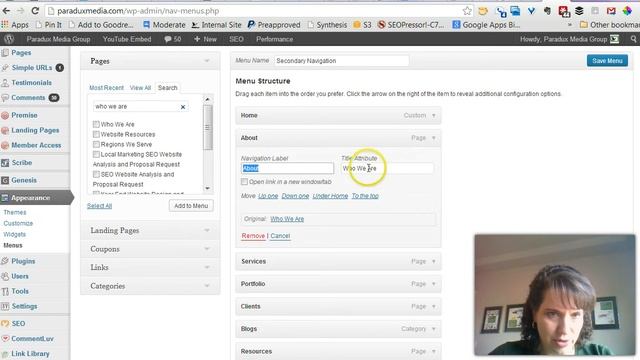Open Settings in the sidebar
The width and height of the screenshot is (640, 360).
coord(24,307)
